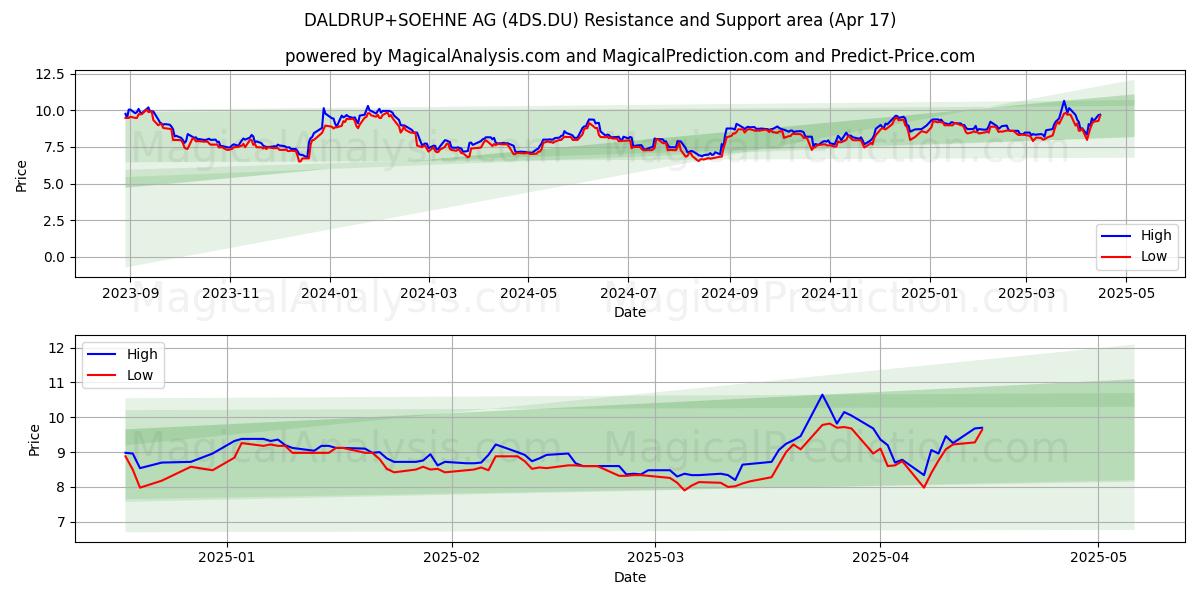Click the '7' price tick on bottom chart
This screenshot has width=1200, height=600.
(x=62, y=523)
